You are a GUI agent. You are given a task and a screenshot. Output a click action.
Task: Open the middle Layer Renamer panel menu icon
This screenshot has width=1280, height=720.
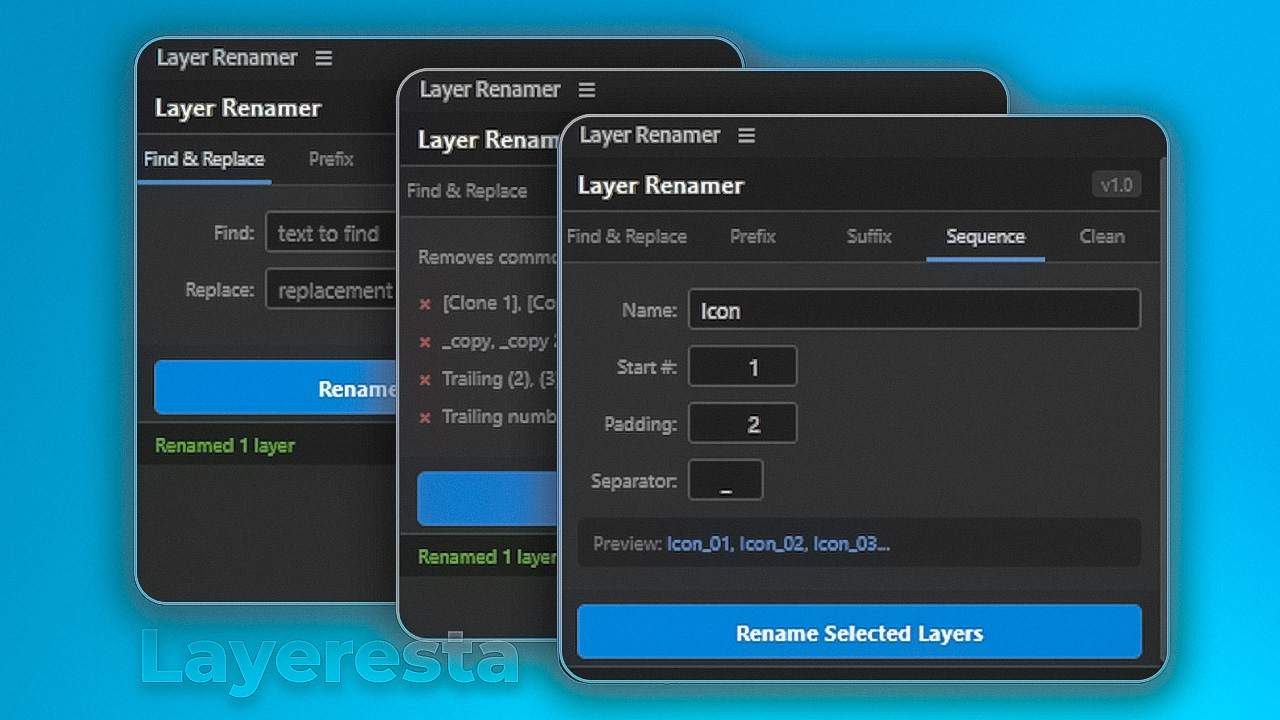point(587,90)
